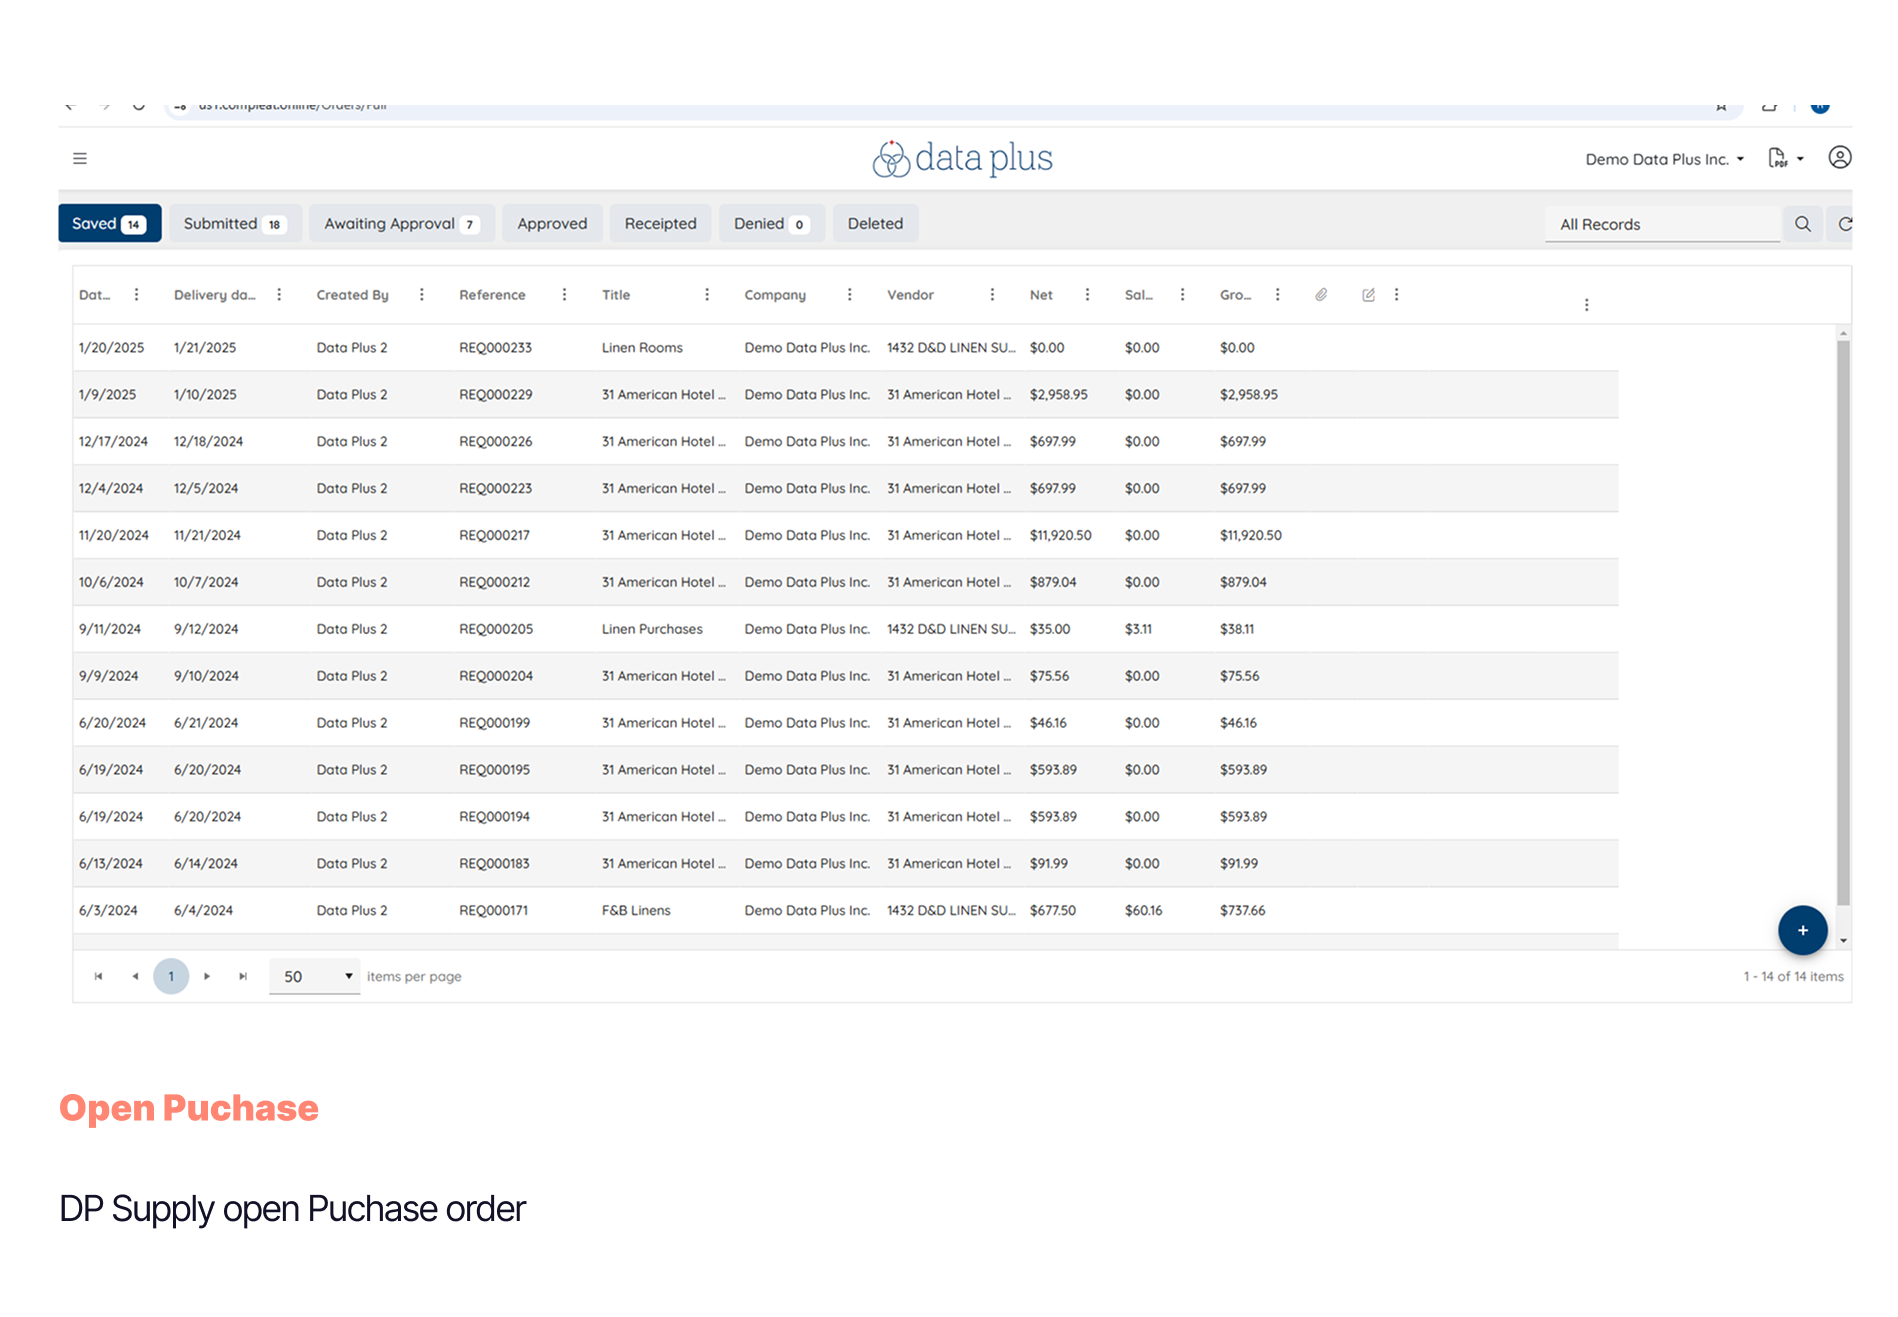Open Reference column options menu

564,295
